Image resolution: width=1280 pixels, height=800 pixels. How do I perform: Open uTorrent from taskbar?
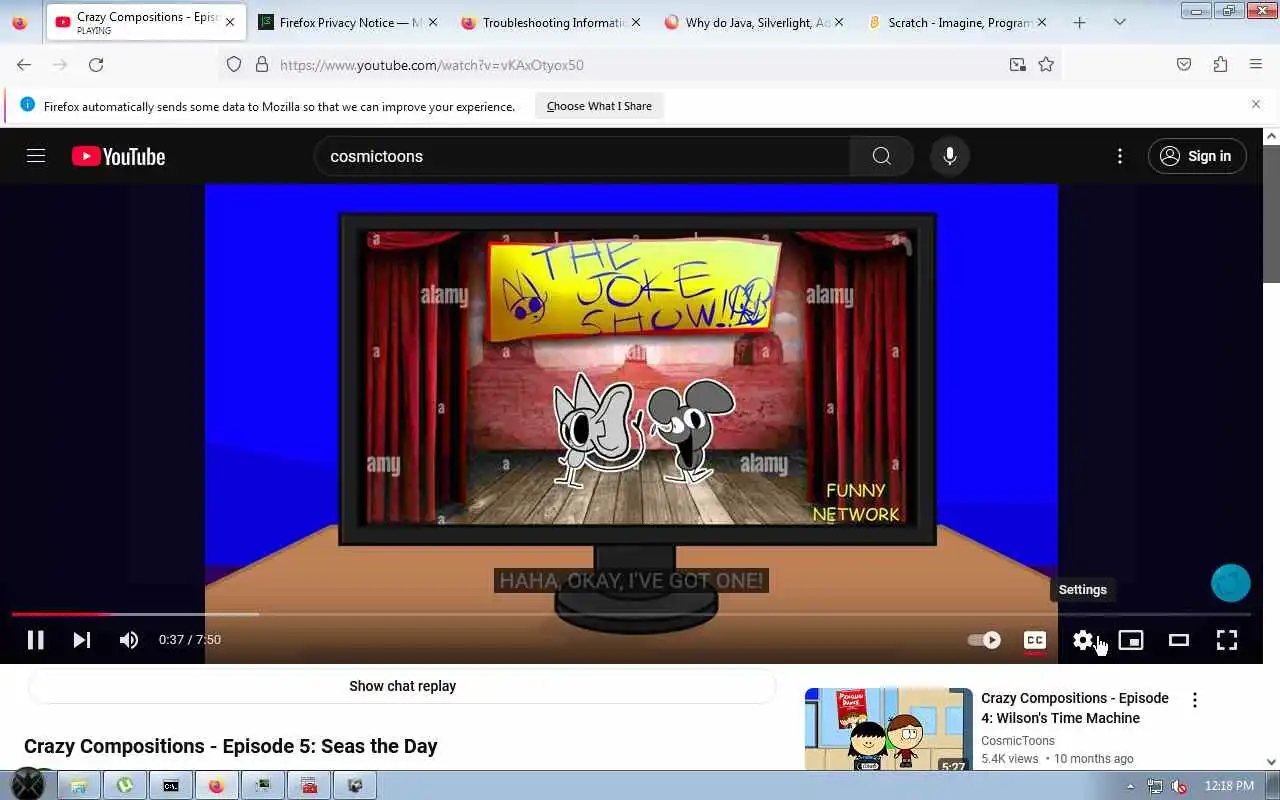coord(124,786)
